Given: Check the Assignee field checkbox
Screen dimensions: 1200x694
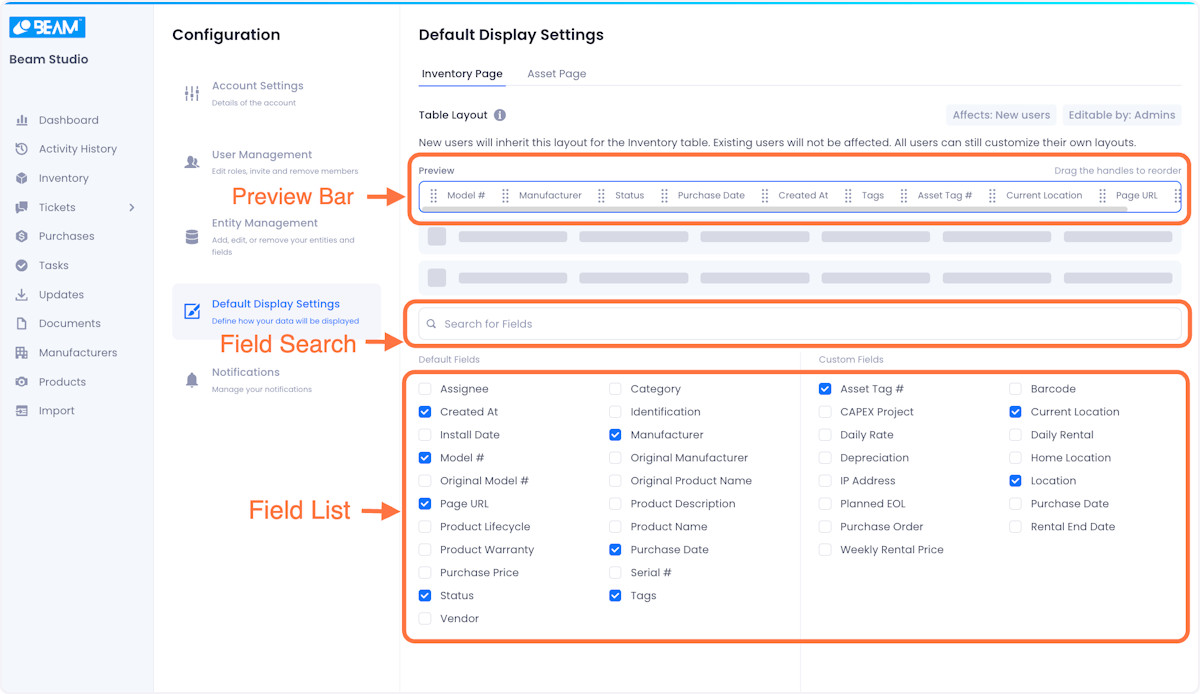Looking at the screenshot, I should [425, 389].
